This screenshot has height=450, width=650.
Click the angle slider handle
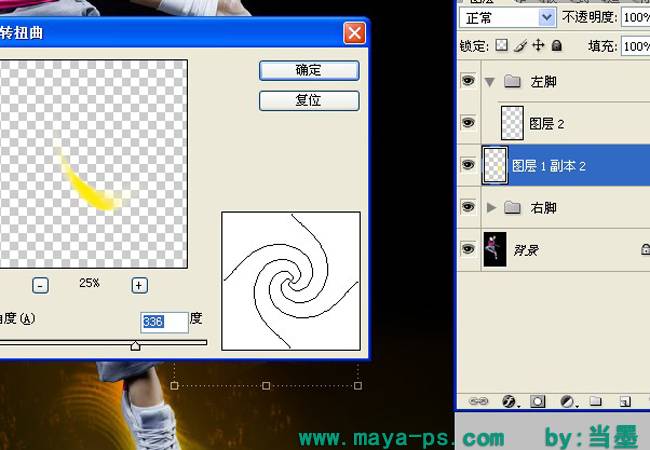click(x=135, y=345)
